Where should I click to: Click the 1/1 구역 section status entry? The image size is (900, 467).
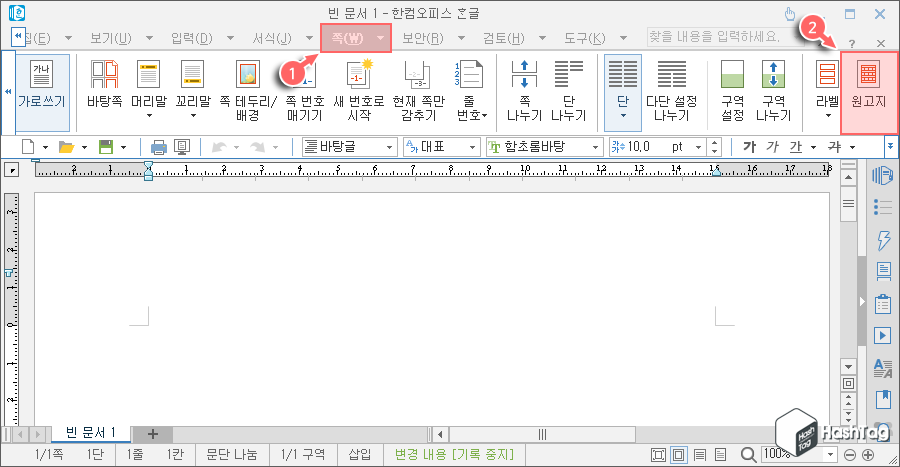pyautogui.click(x=302, y=454)
